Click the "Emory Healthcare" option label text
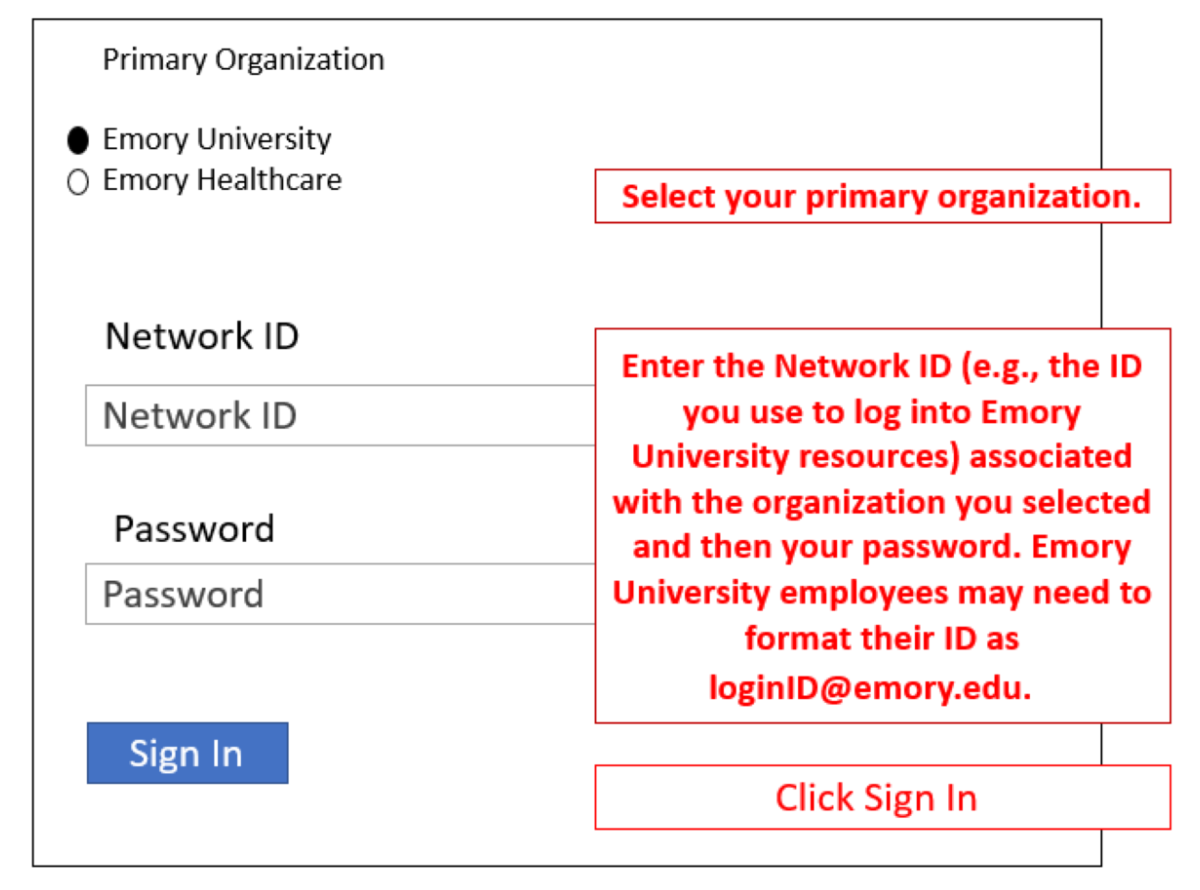 pyautogui.click(x=222, y=180)
